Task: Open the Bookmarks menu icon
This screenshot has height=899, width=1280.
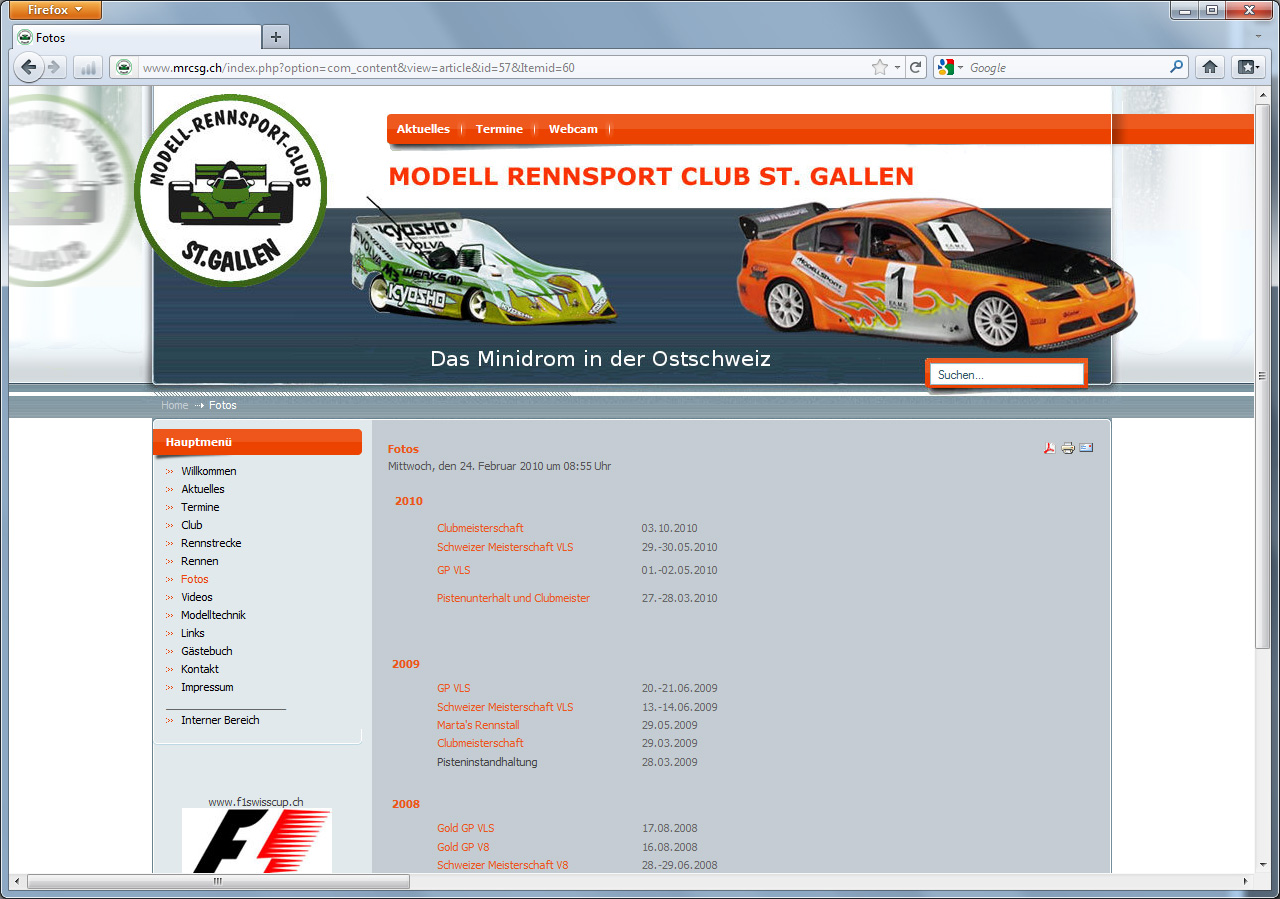Action: pyautogui.click(x=1248, y=67)
